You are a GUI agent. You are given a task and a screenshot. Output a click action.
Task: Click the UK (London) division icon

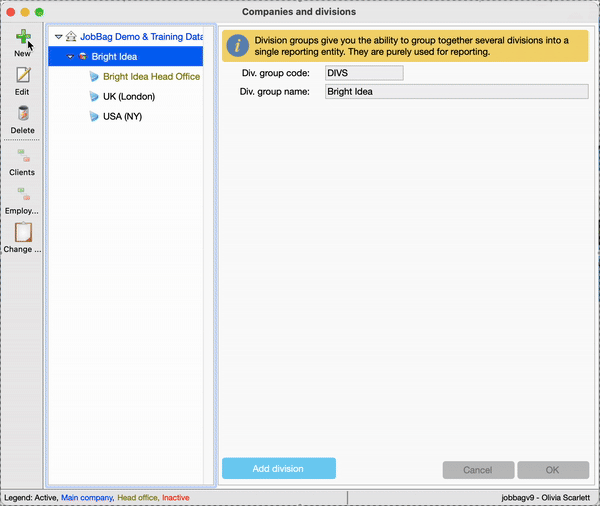pos(94,96)
